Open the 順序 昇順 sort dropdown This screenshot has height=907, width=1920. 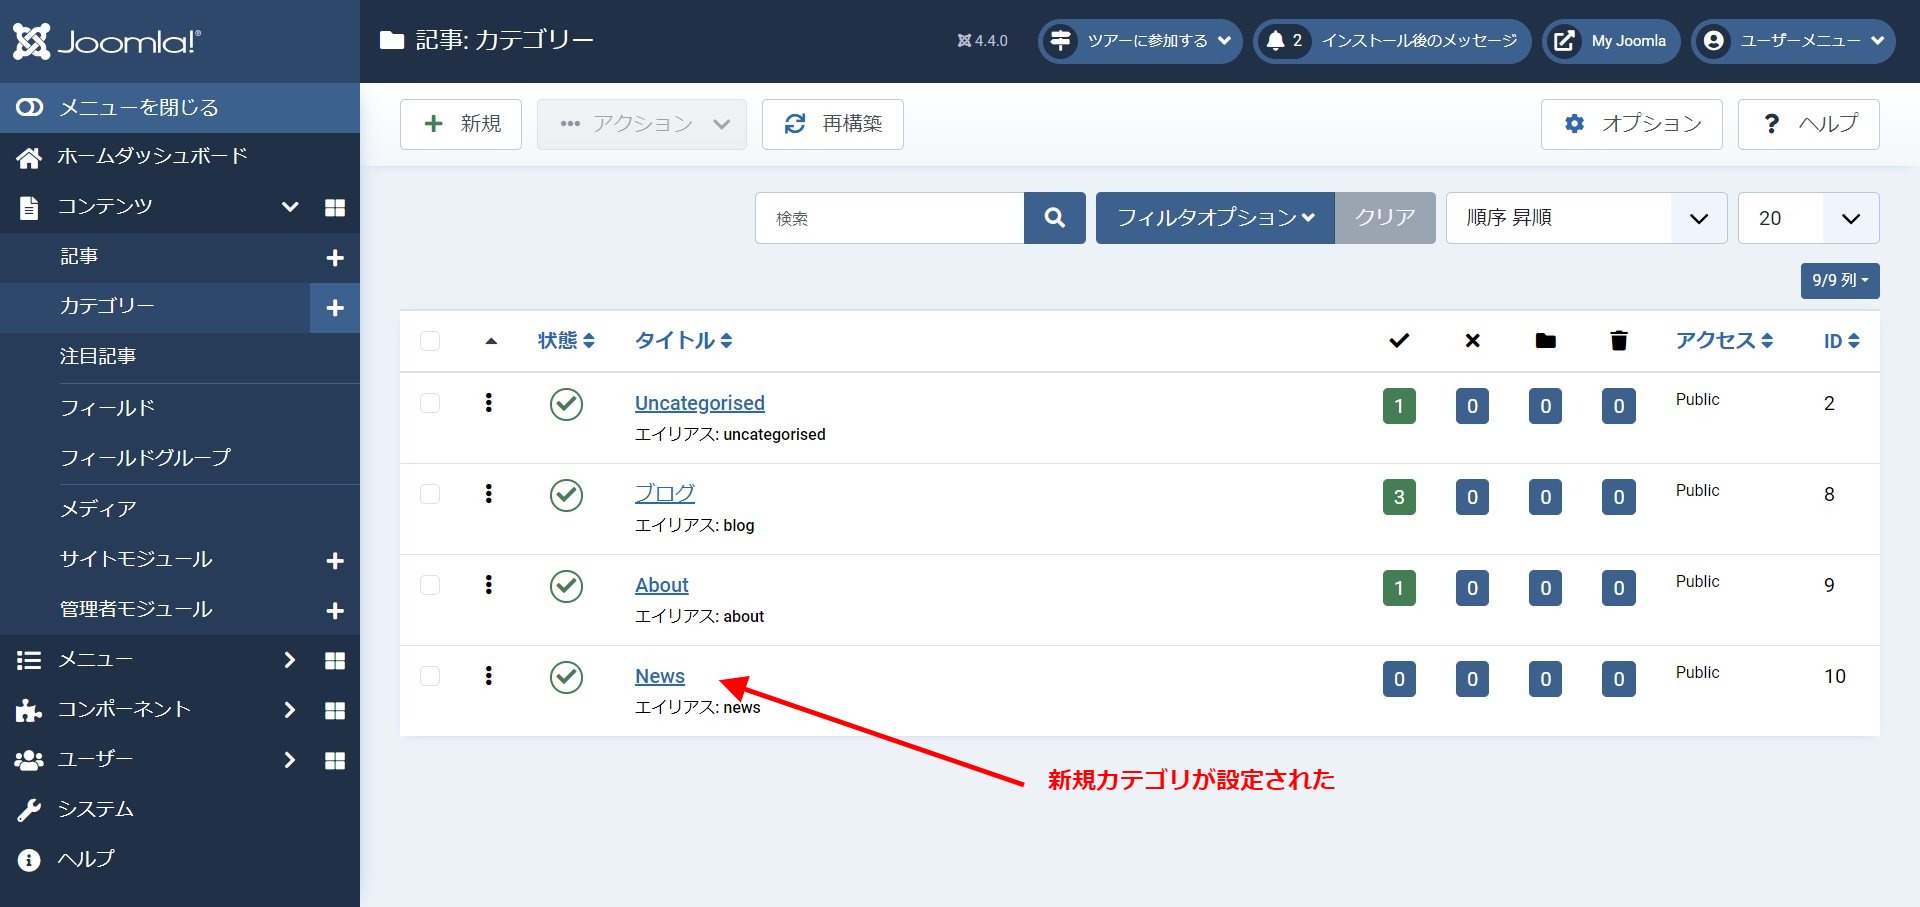1585,218
